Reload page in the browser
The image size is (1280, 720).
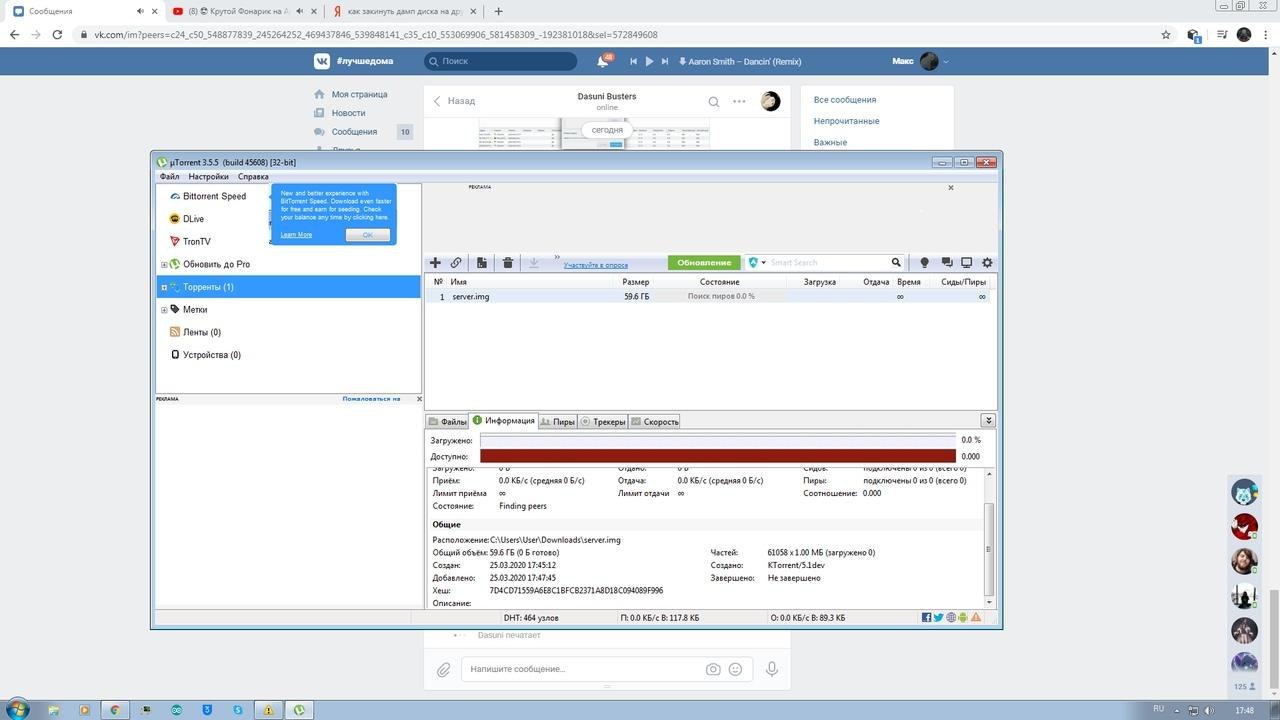[x=57, y=34]
